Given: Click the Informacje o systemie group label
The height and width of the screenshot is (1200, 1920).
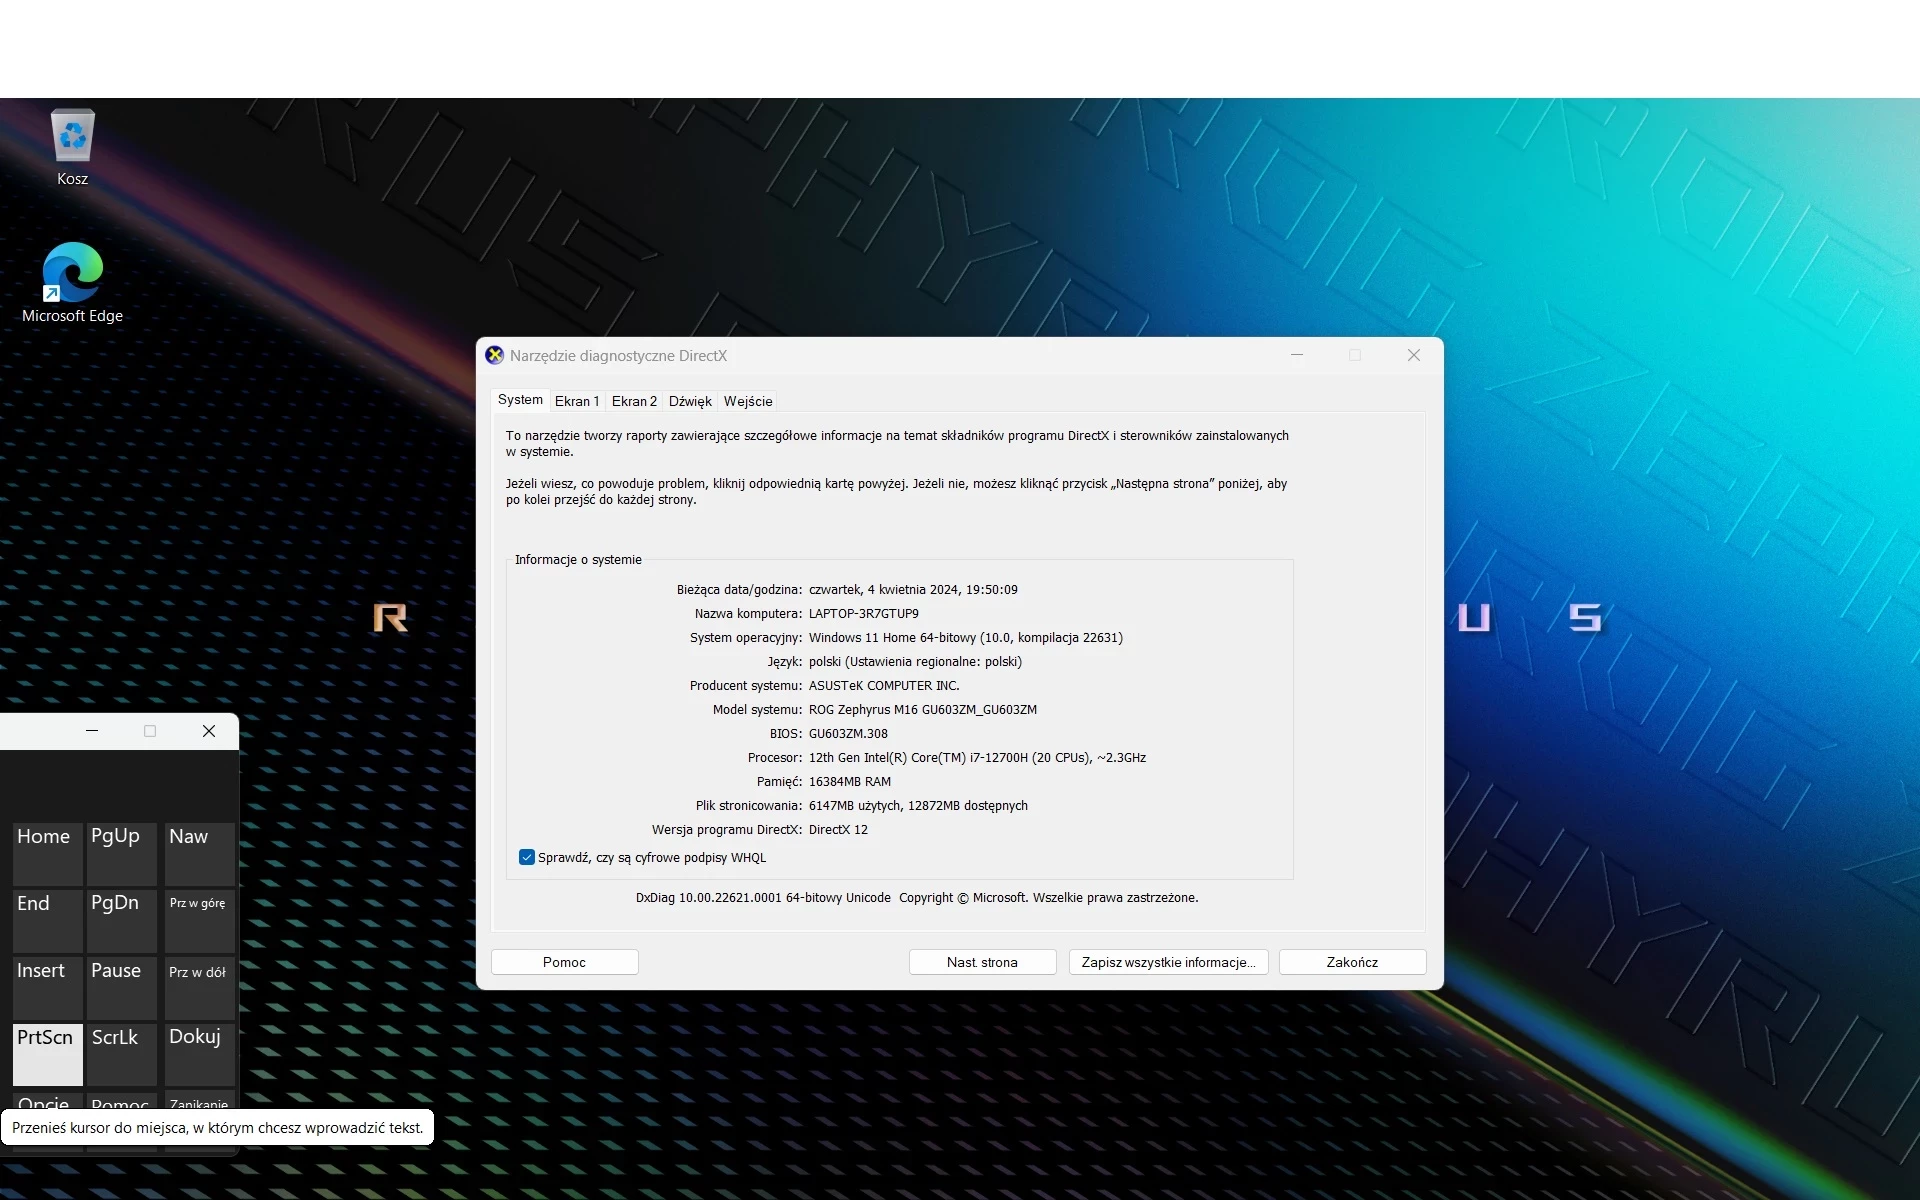Looking at the screenshot, I should [578, 559].
